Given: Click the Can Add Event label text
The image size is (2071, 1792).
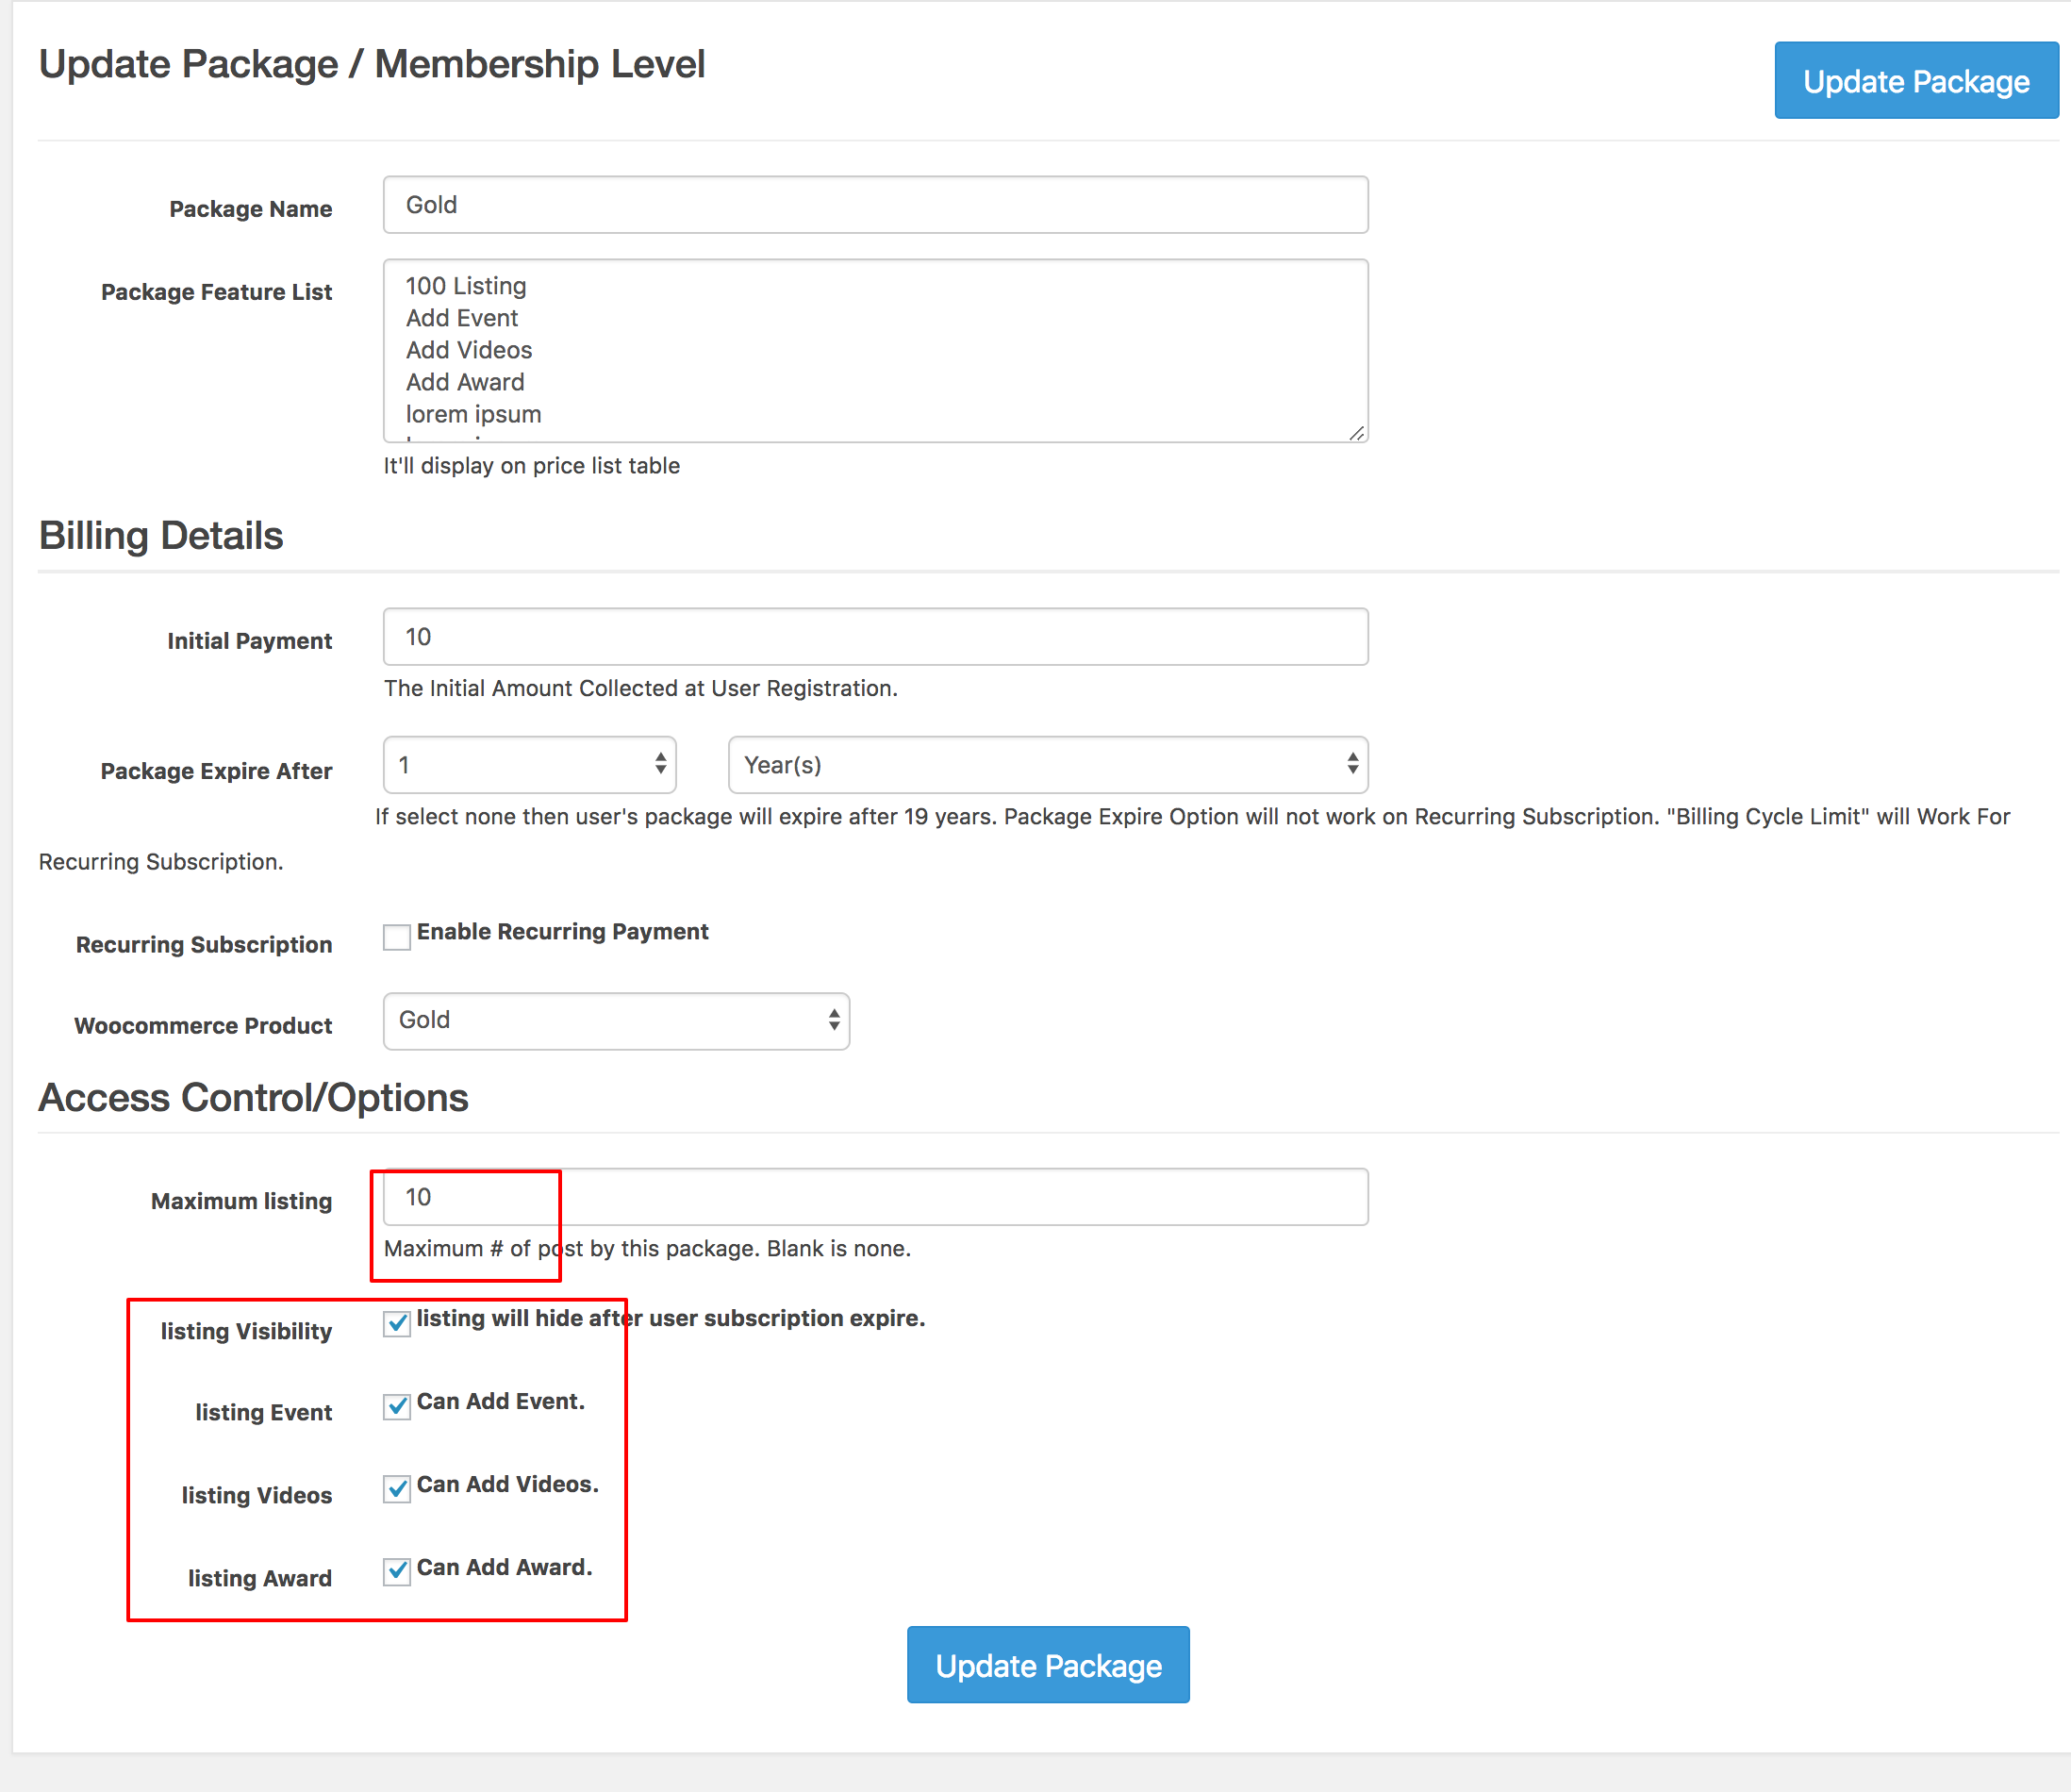Looking at the screenshot, I should (x=500, y=1402).
